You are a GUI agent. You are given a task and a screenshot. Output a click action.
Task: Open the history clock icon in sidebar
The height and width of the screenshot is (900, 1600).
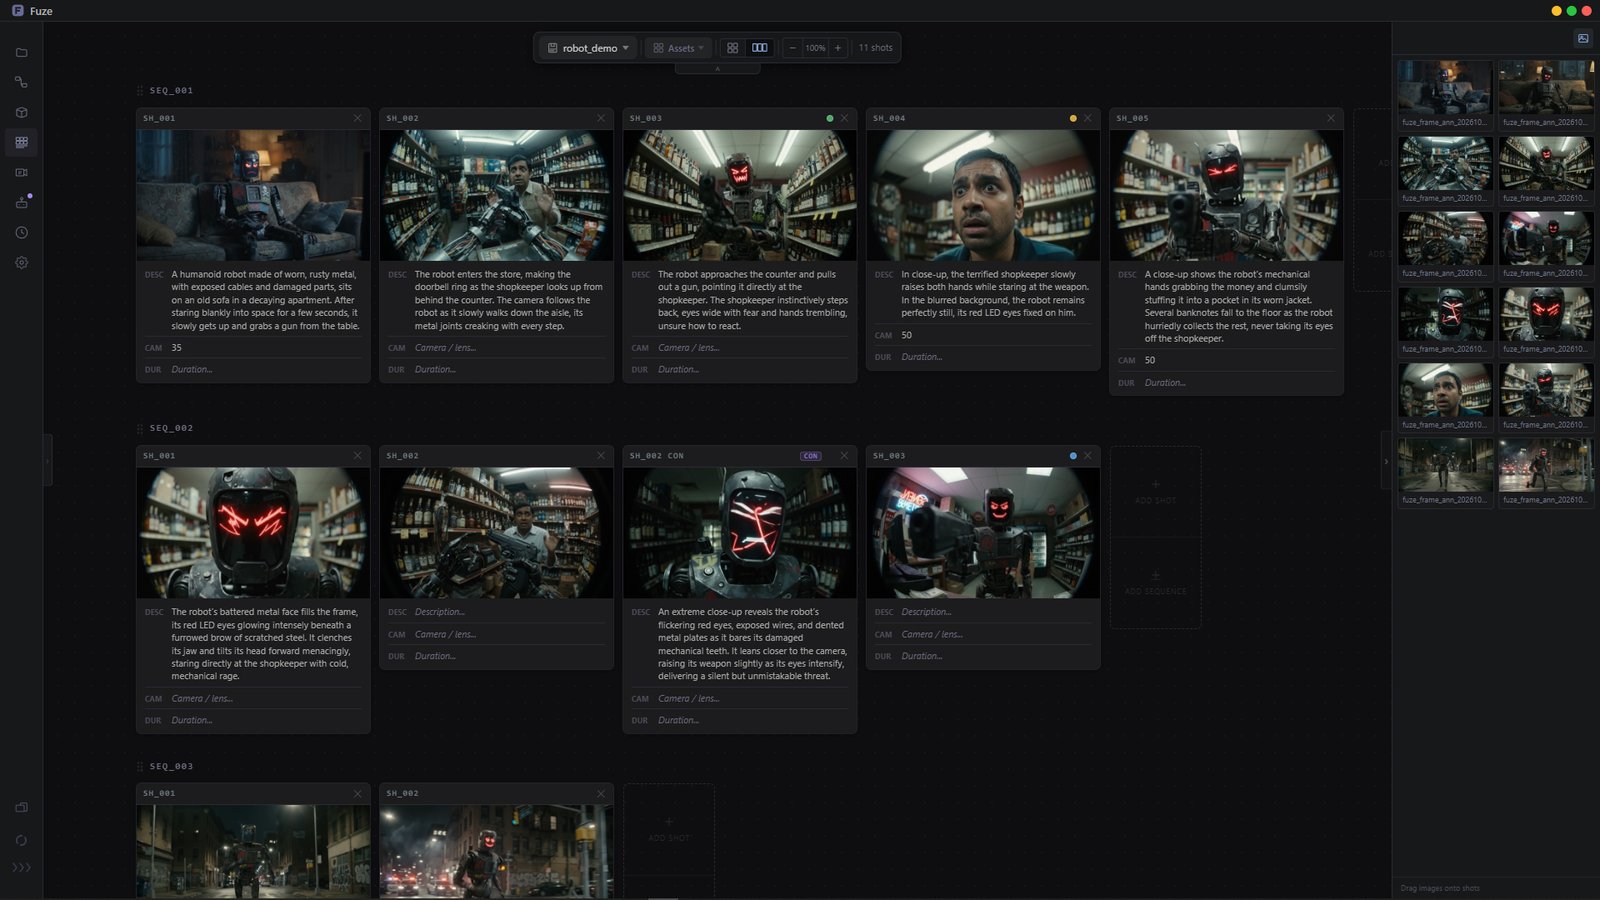tap(21, 232)
